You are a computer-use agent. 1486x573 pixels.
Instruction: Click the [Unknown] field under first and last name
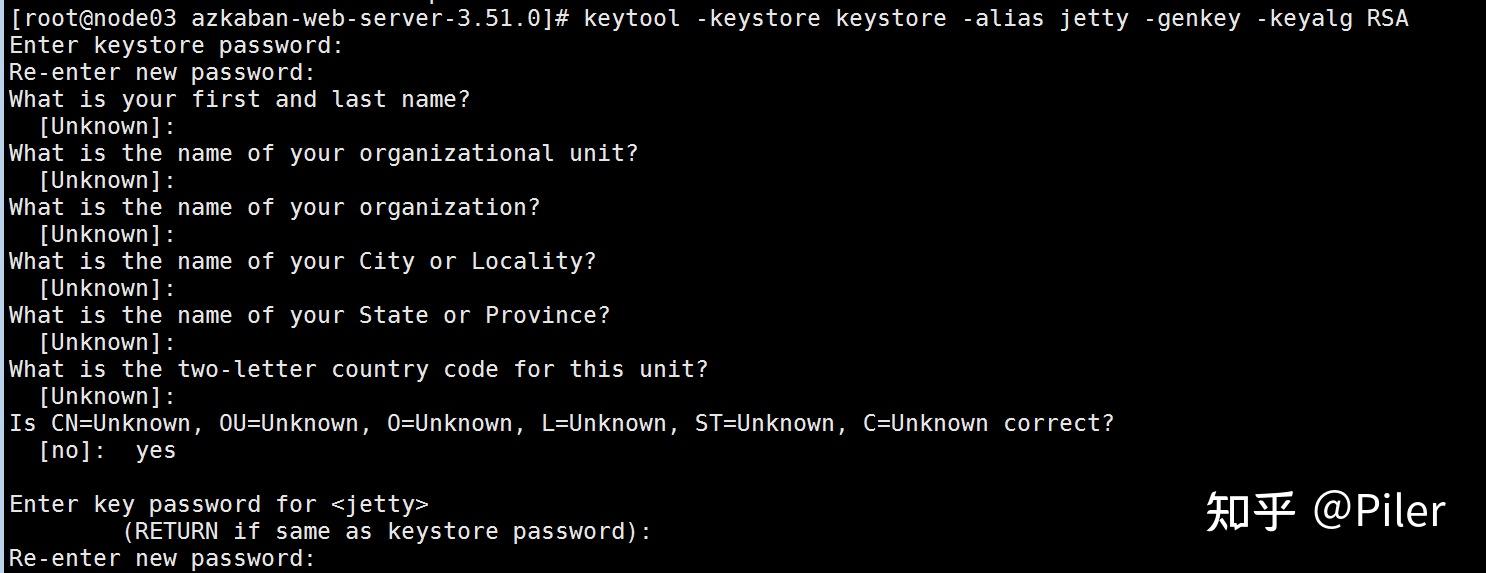tap(106, 126)
